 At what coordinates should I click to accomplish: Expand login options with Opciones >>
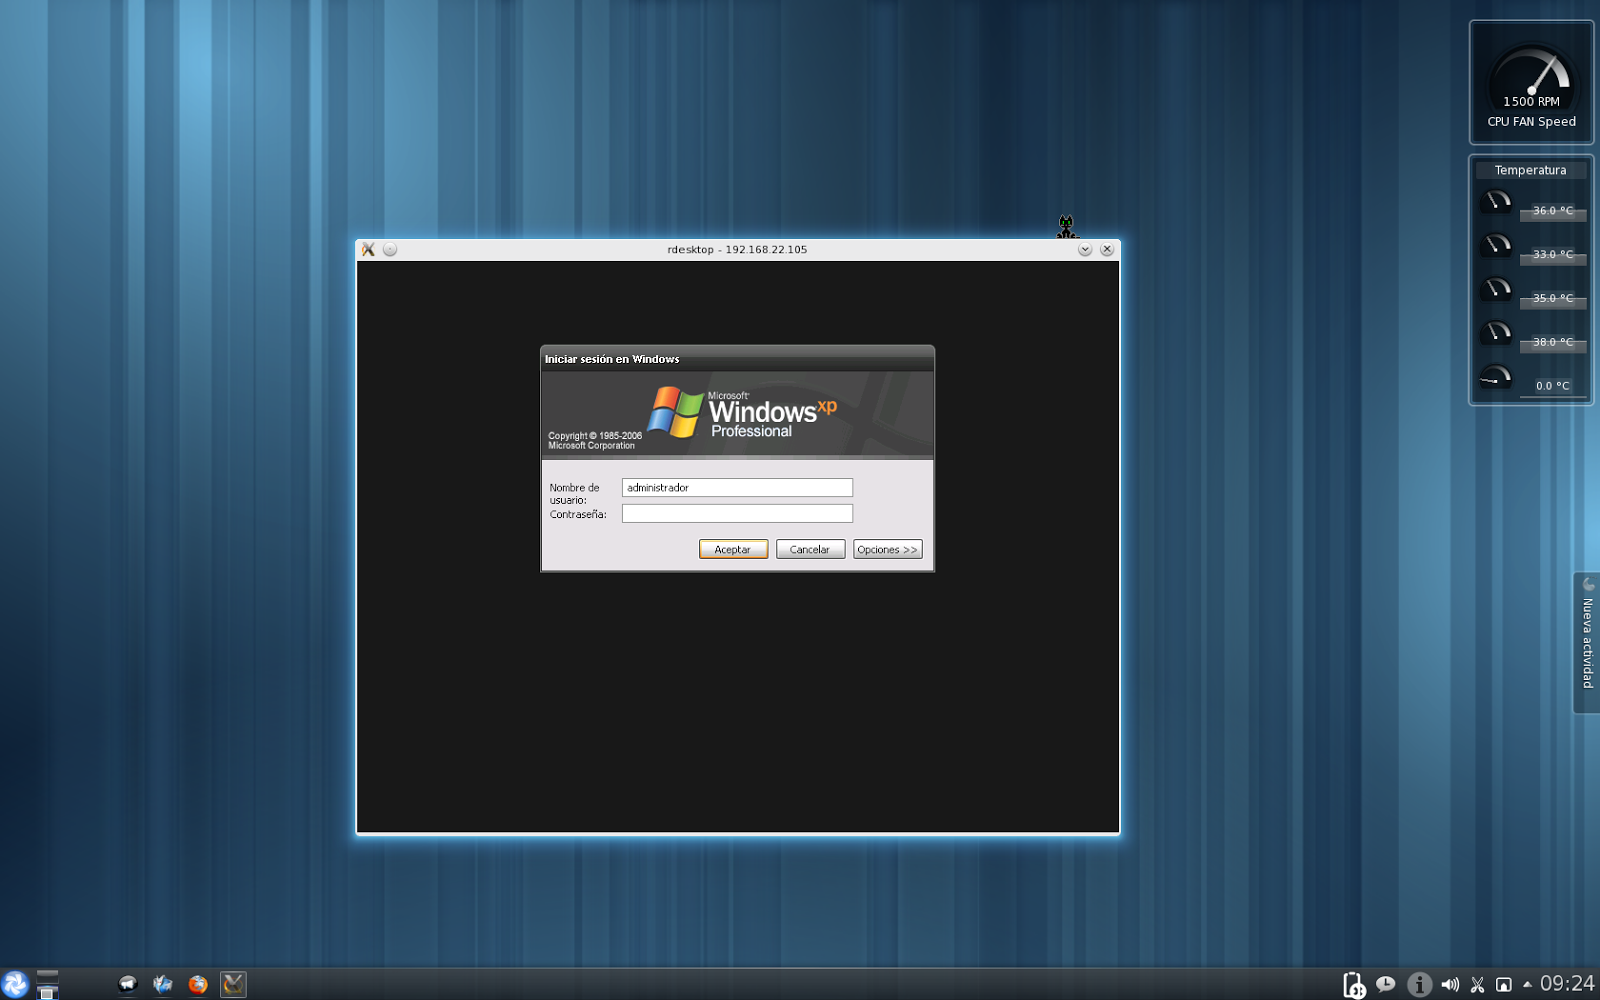click(887, 549)
